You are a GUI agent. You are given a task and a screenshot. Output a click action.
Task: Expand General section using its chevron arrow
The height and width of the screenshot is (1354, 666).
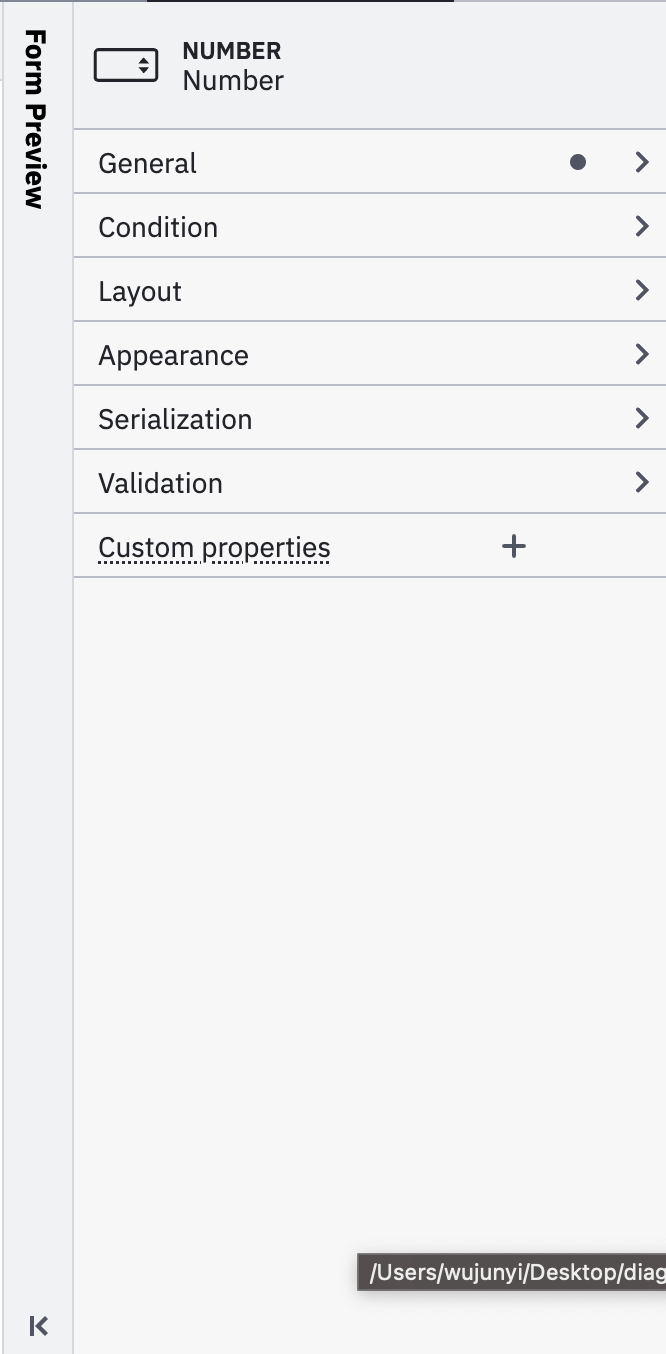642,162
